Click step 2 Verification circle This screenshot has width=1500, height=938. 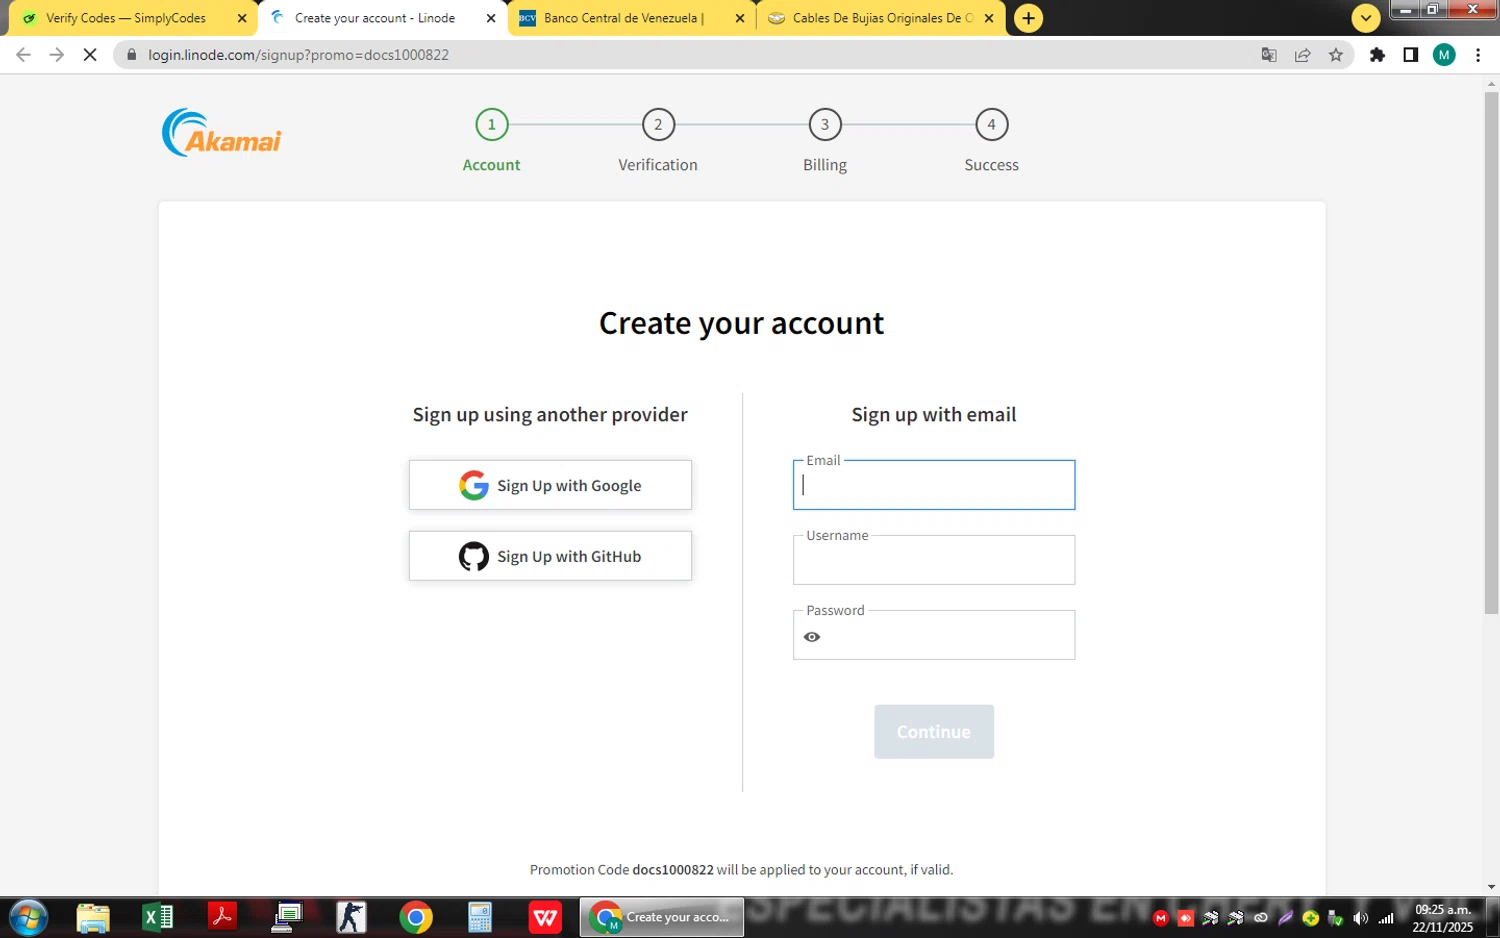pyautogui.click(x=658, y=125)
